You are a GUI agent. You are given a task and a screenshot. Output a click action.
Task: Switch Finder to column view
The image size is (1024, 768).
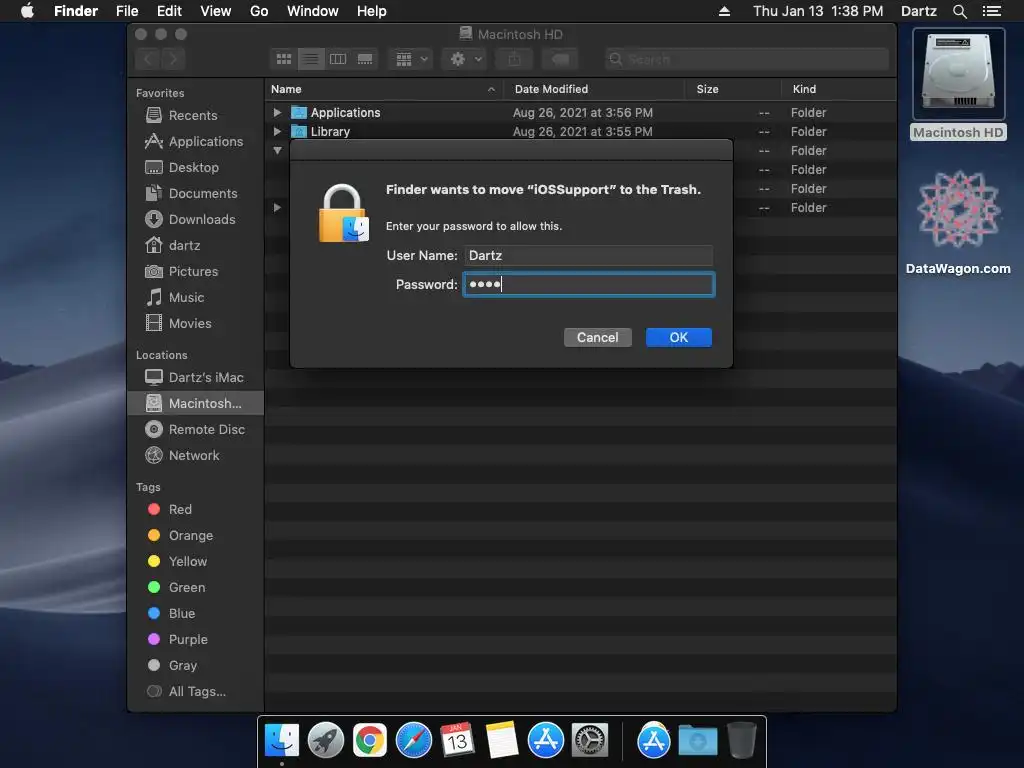pyautogui.click(x=338, y=59)
